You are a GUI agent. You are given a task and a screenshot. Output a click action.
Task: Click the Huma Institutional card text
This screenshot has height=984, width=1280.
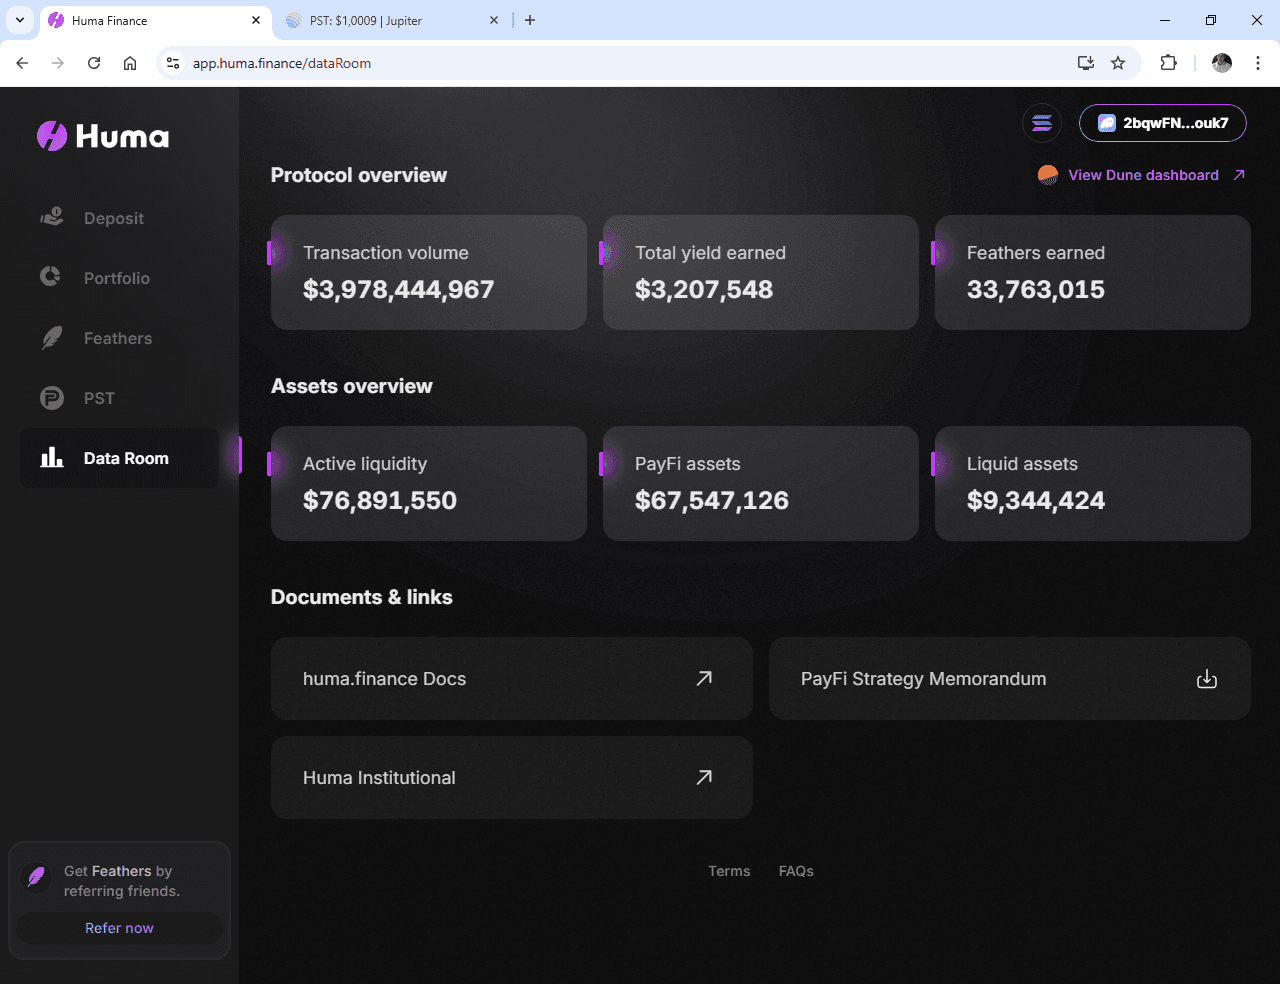click(x=379, y=778)
